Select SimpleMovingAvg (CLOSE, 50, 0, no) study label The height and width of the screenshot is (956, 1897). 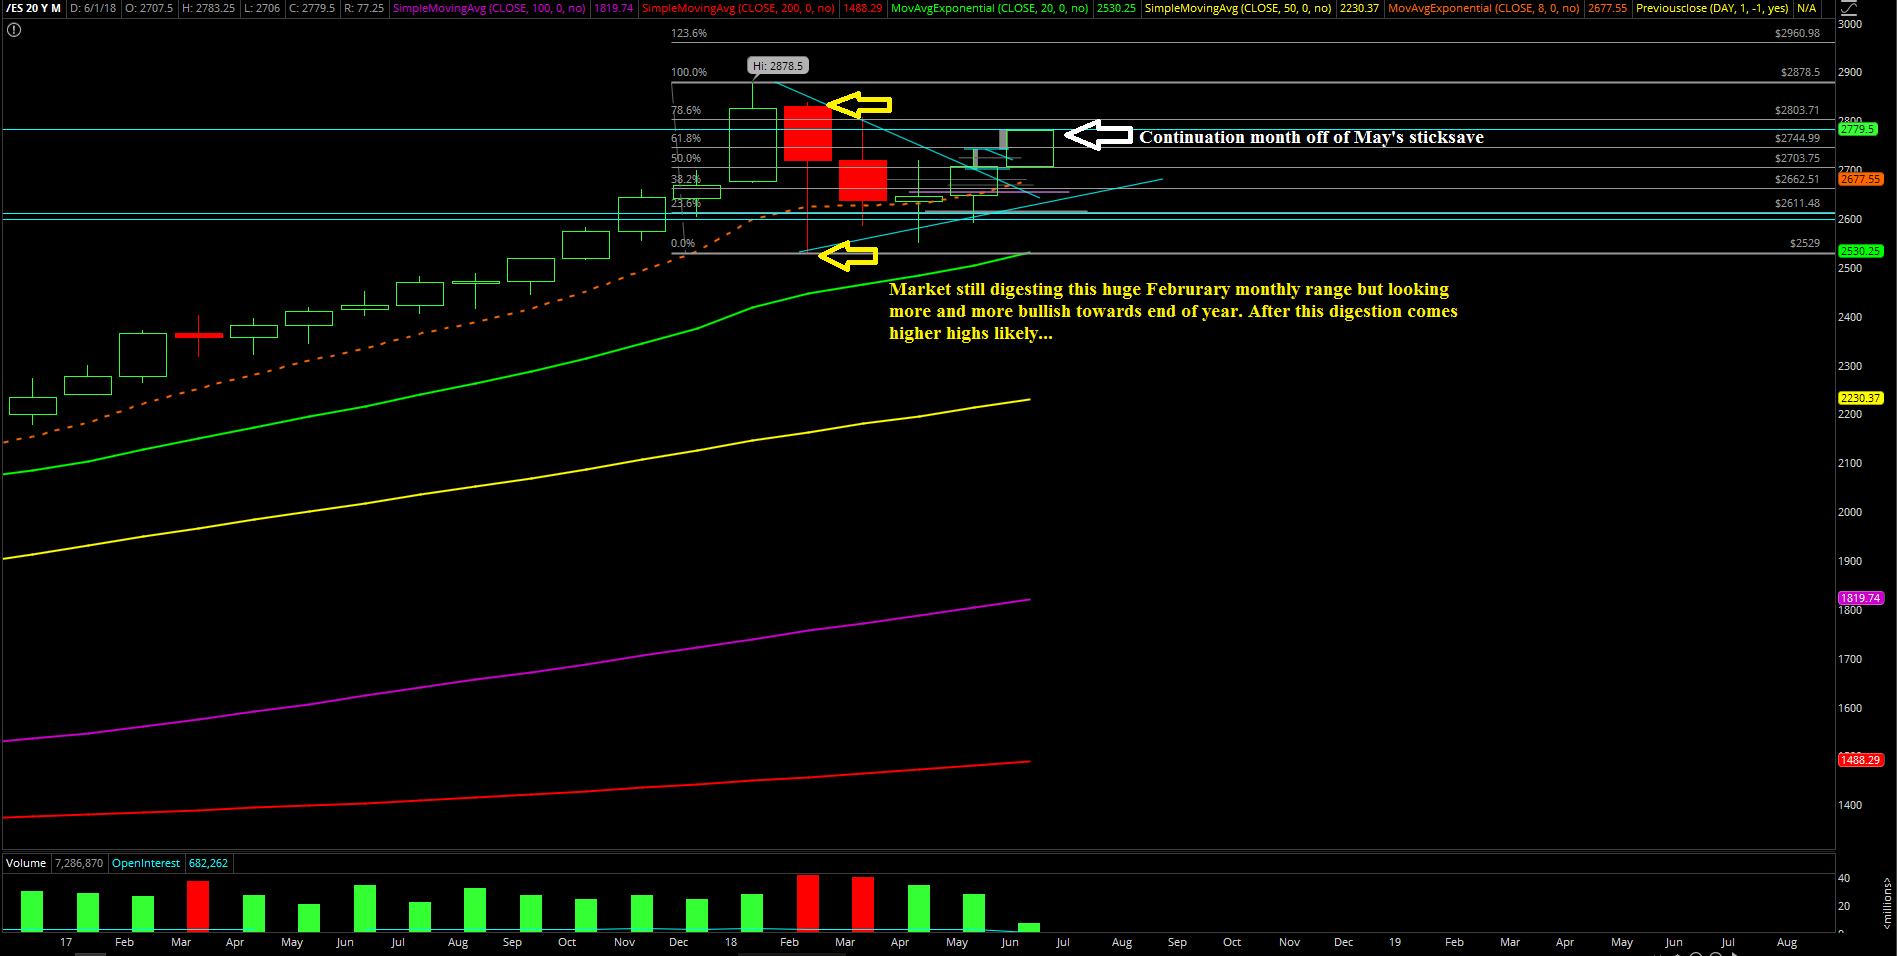point(1238,8)
